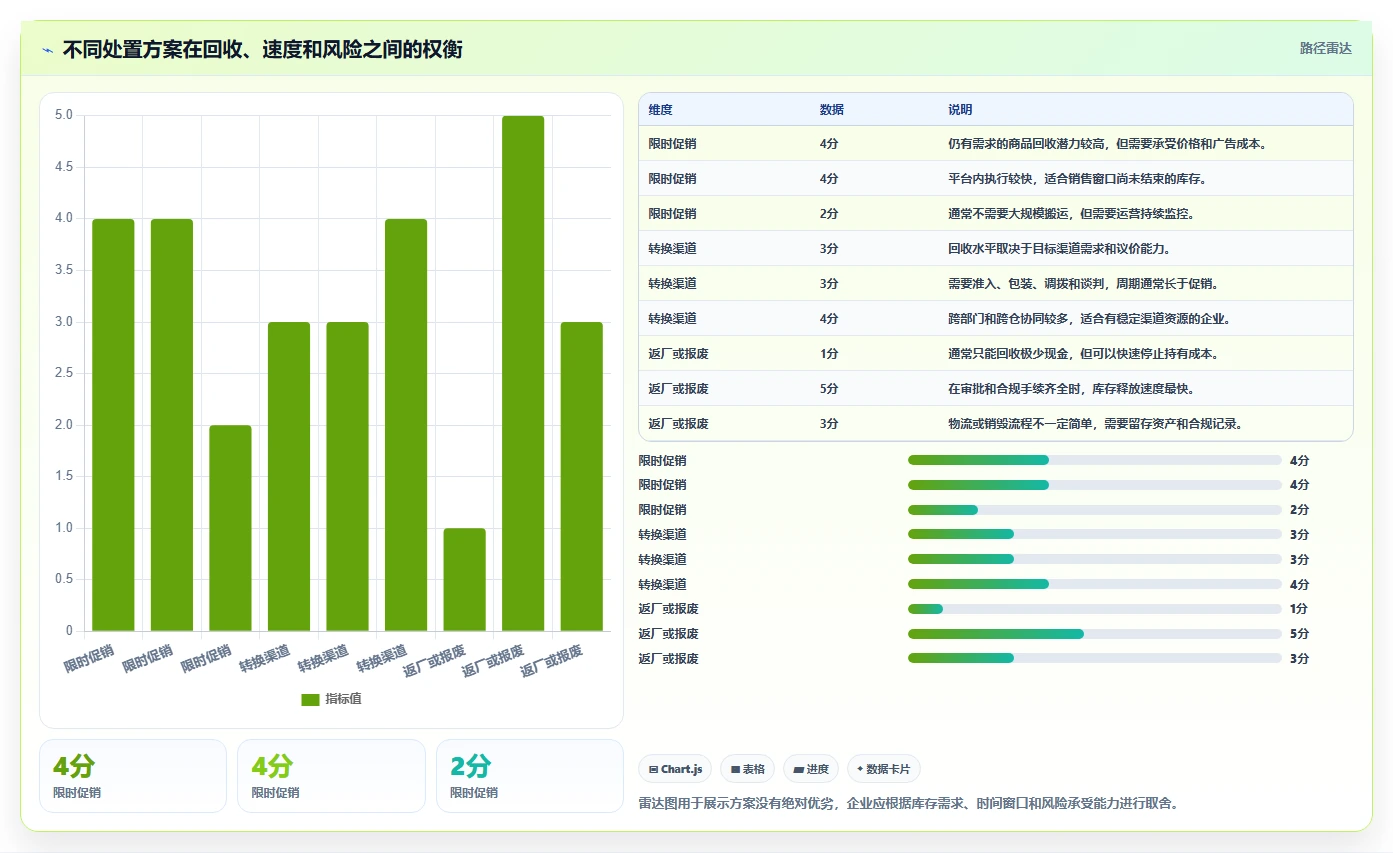Click the 5分 value beside the progress bars
The width and height of the screenshot is (1393, 853).
click(1299, 634)
